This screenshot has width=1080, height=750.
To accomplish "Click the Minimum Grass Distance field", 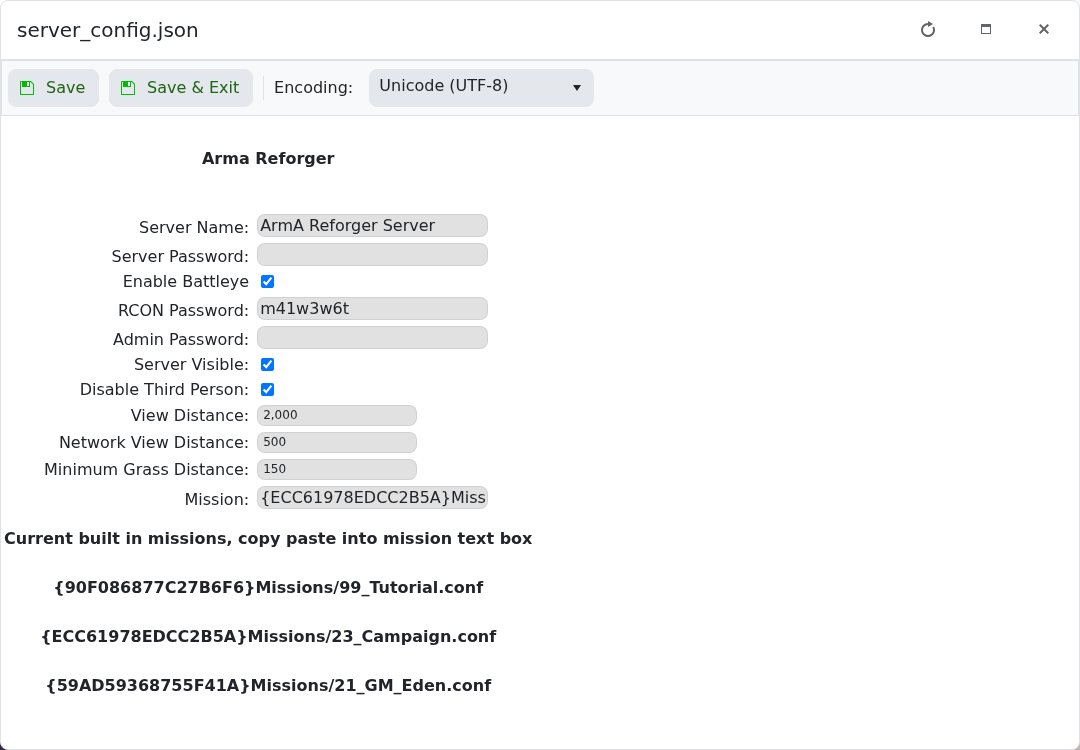I will (x=337, y=469).
